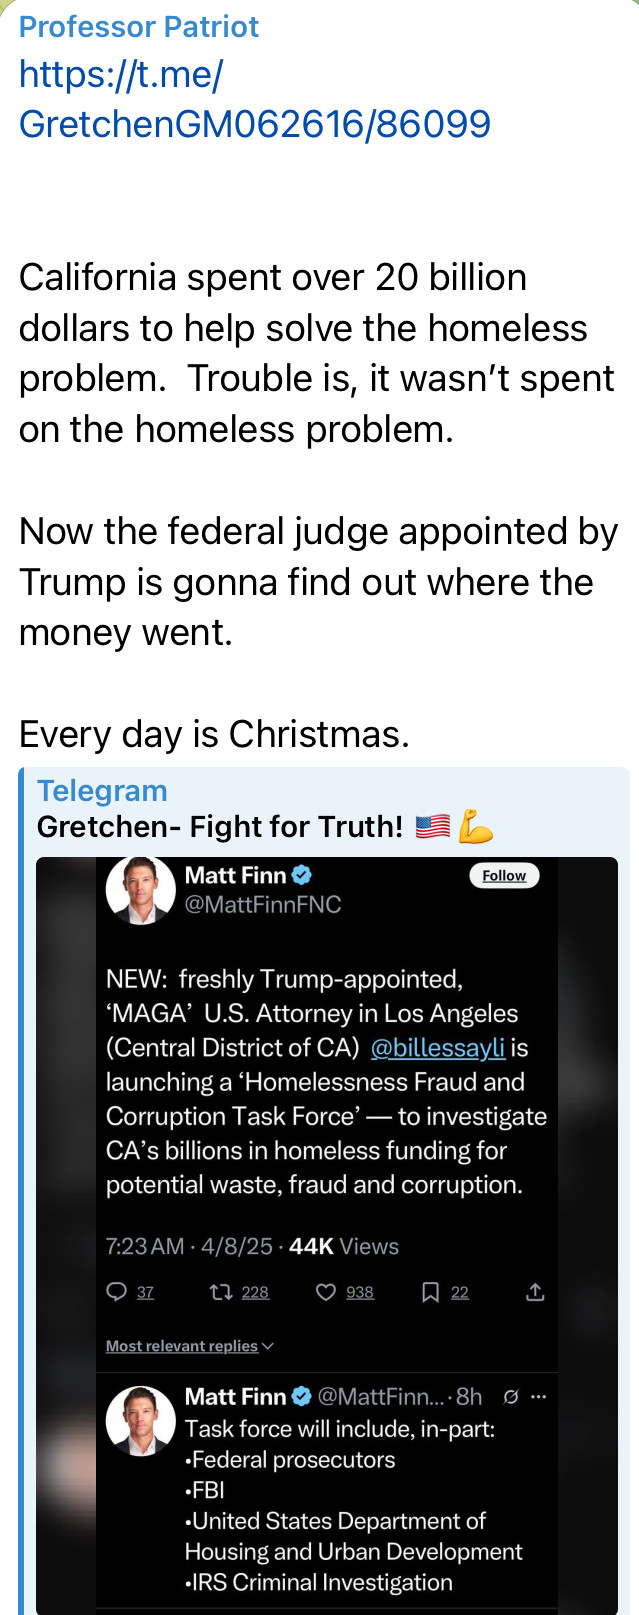639x1615 pixels.
Task: Bookmark the Matt Finn tweet
Action: coord(430,1292)
